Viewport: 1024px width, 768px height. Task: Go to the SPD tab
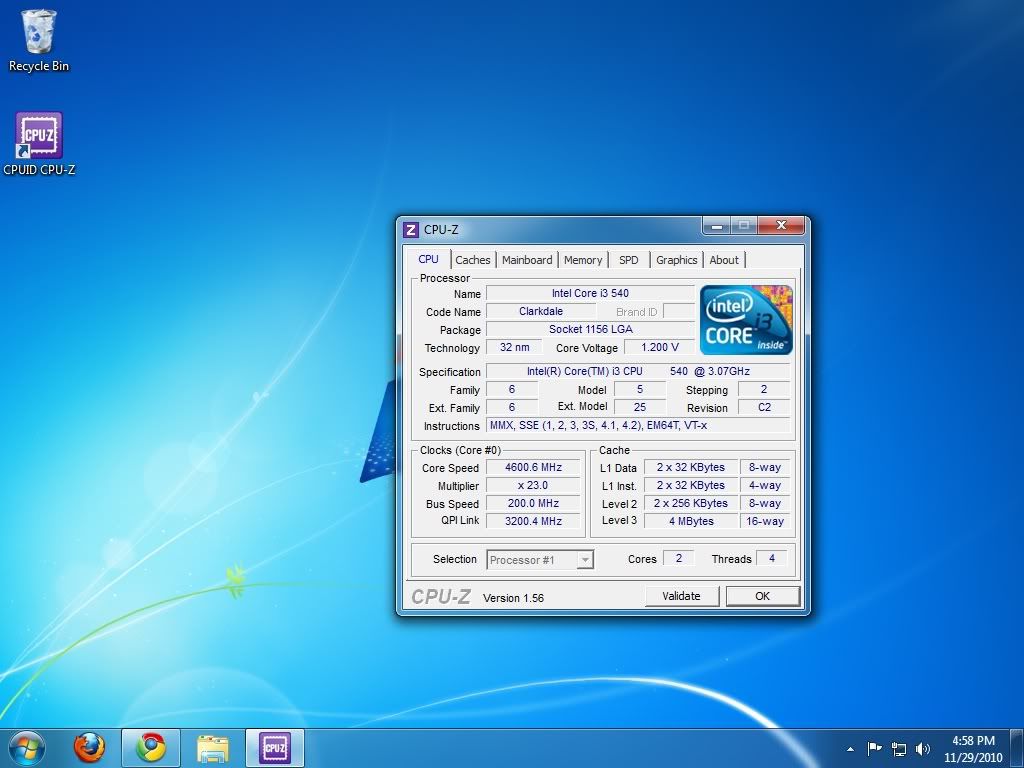click(x=628, y=260)
